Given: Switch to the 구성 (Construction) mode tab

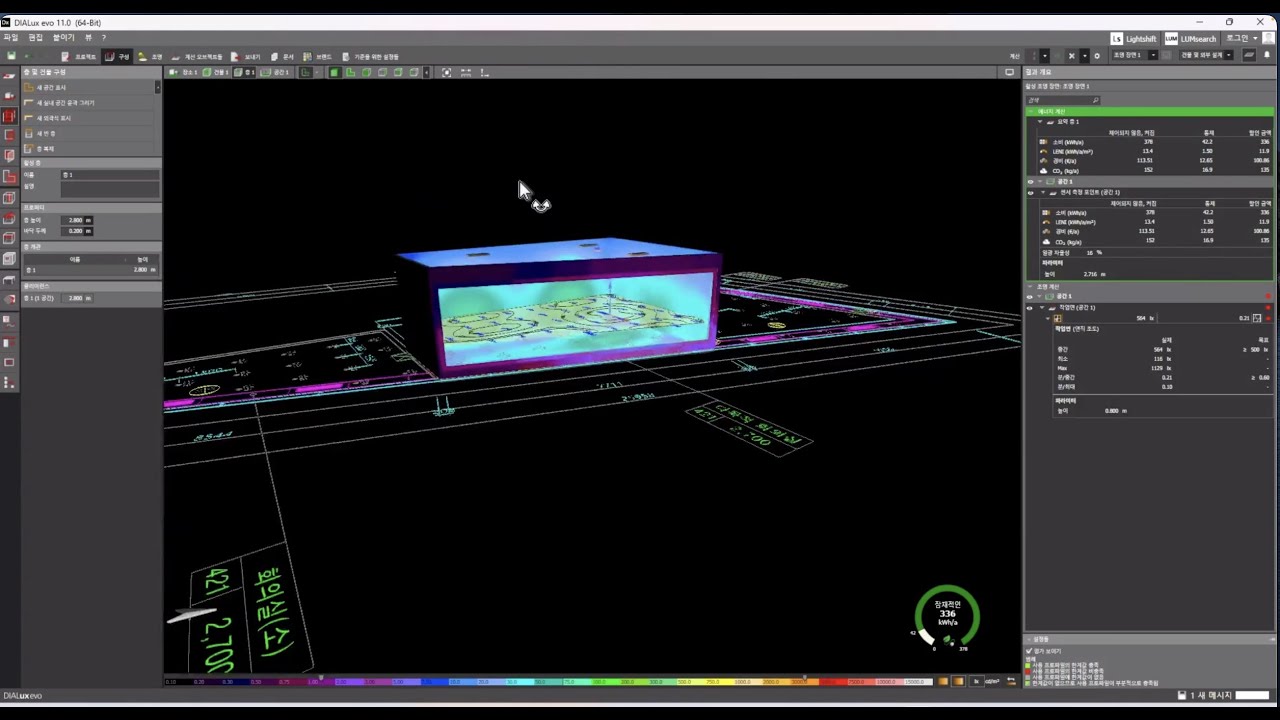Looking at the screenshot, I should click(x=117, y=57).
